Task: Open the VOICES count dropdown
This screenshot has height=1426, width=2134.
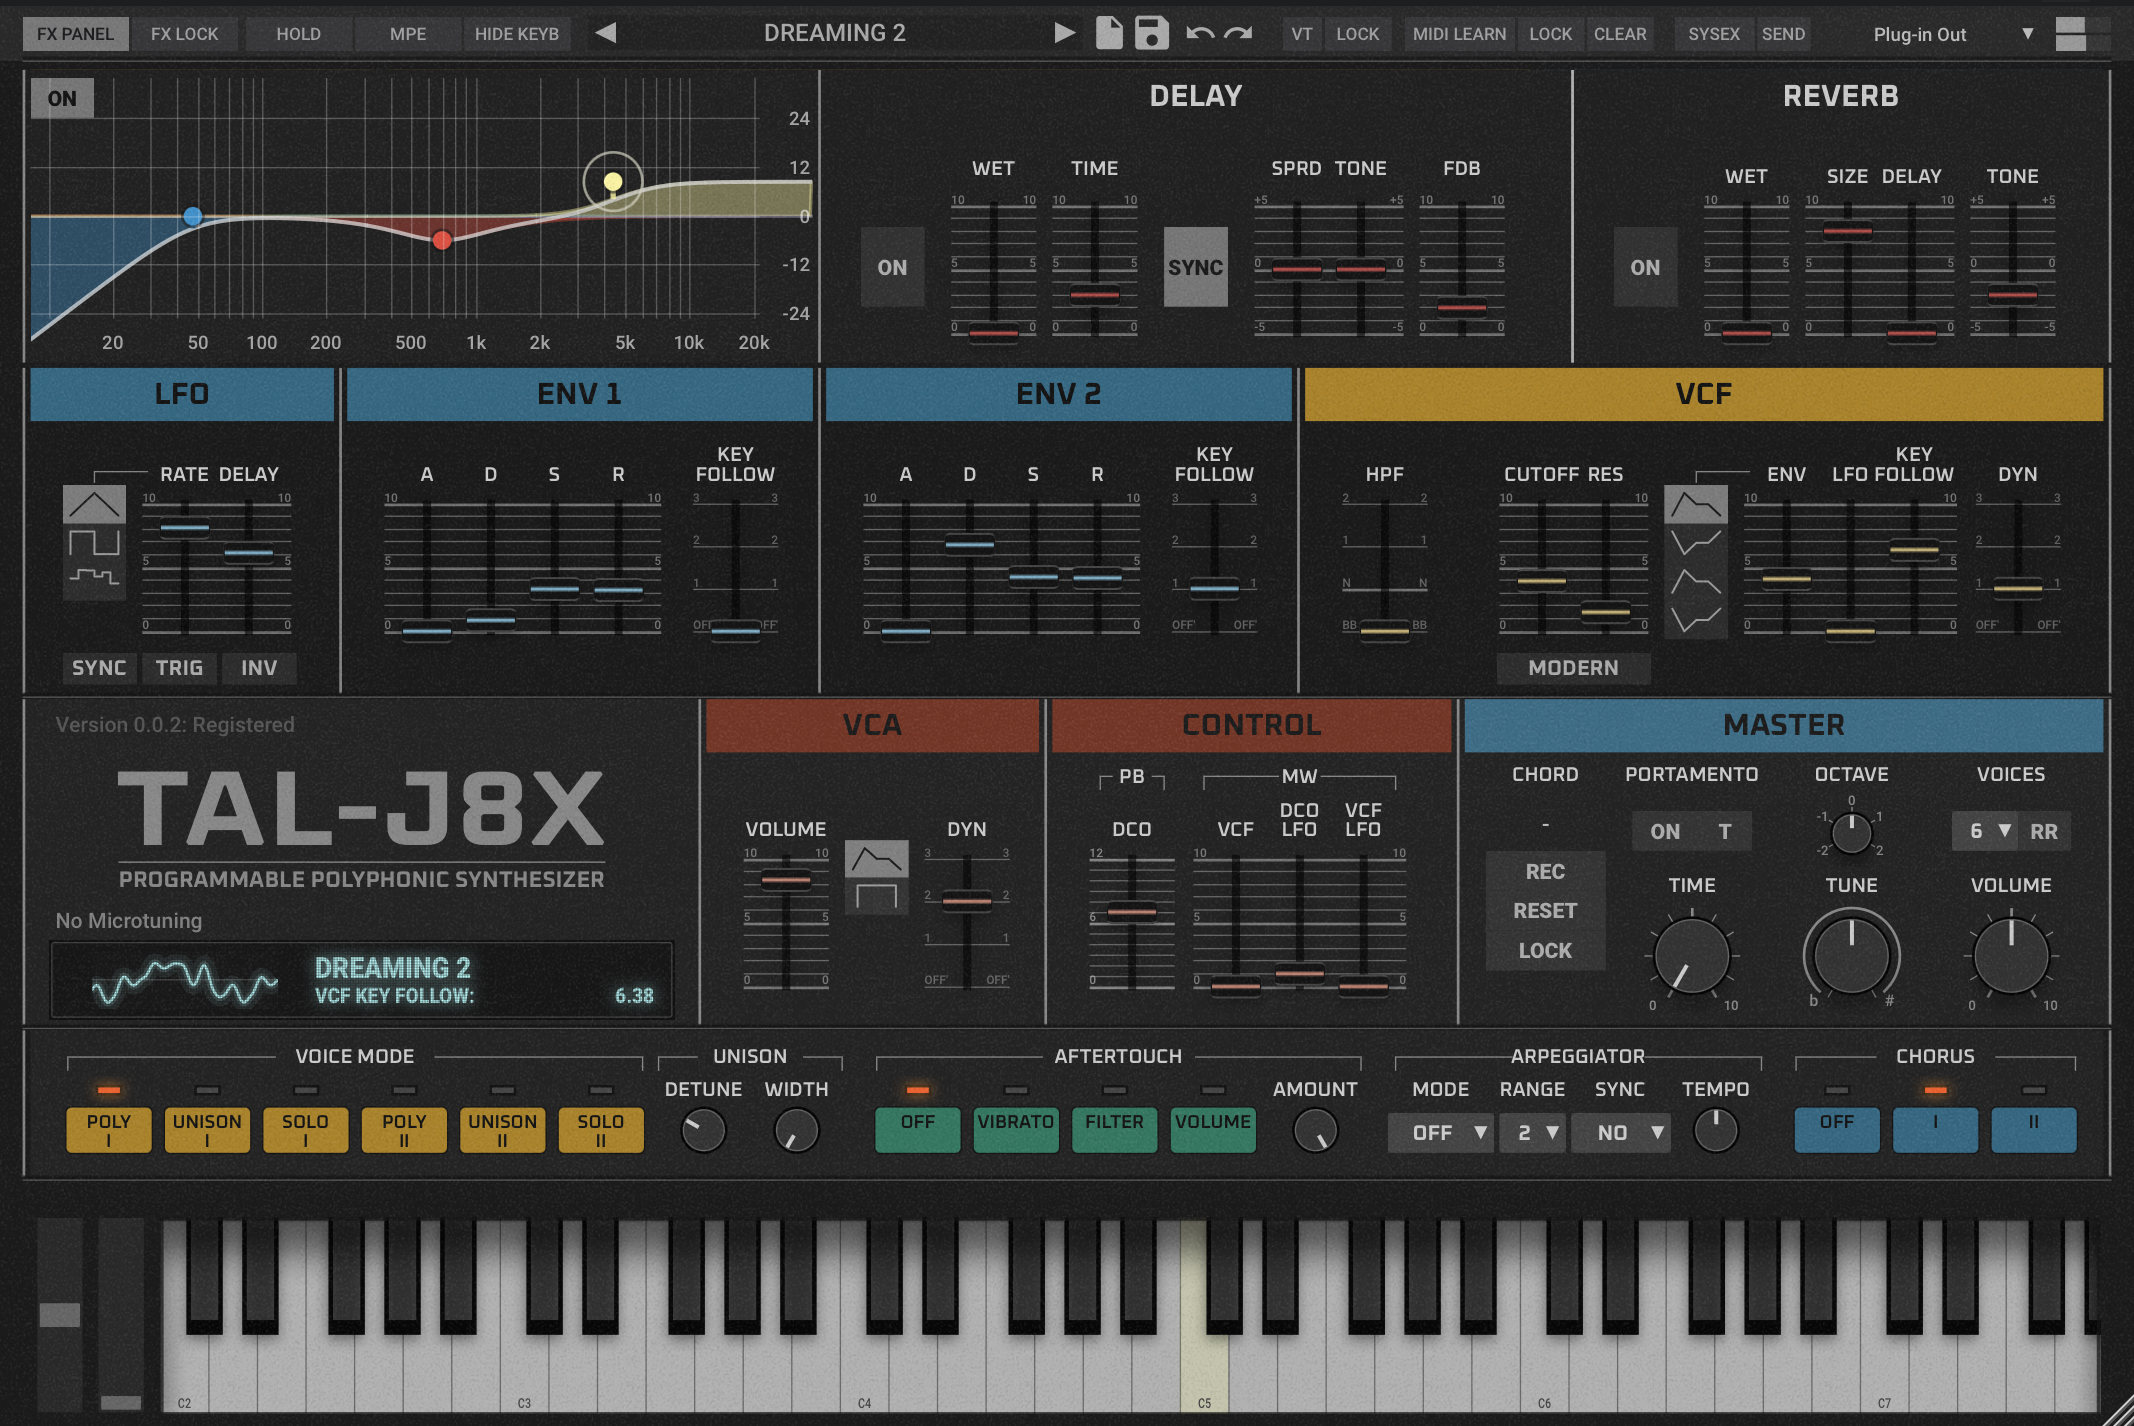Action: 1986,831
